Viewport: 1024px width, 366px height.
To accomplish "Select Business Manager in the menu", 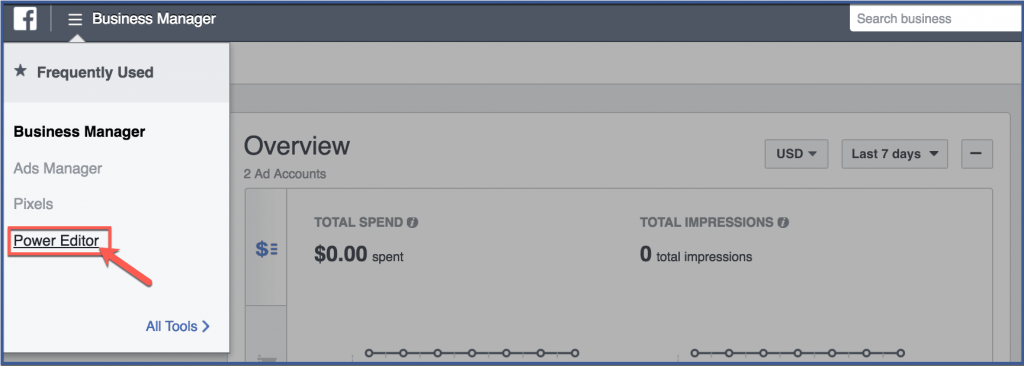I will 80,132.
